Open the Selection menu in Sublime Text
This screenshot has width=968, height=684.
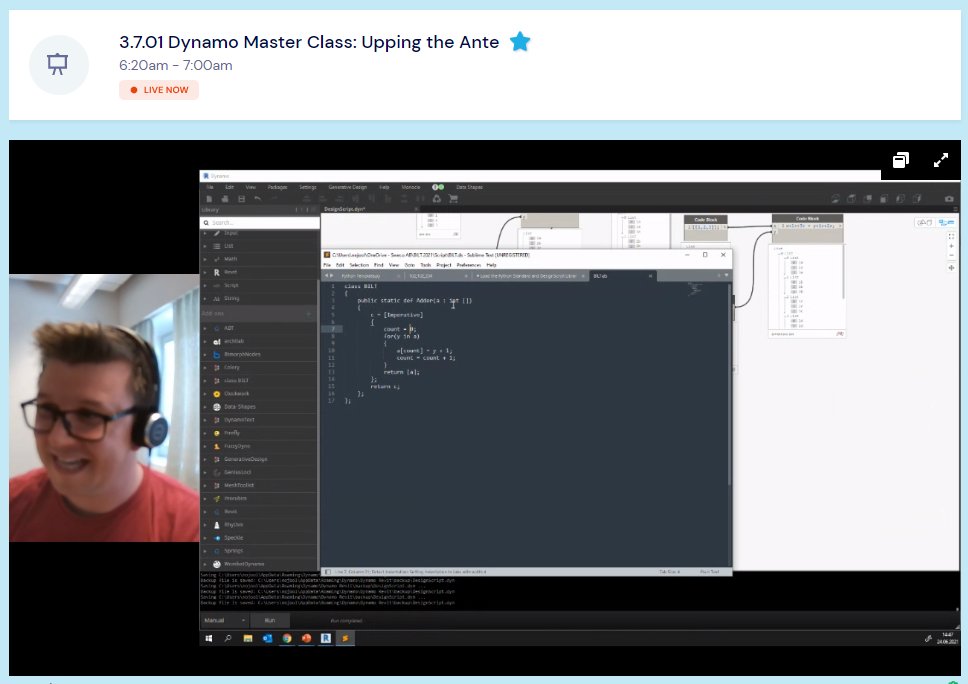(x=359, y=265)
